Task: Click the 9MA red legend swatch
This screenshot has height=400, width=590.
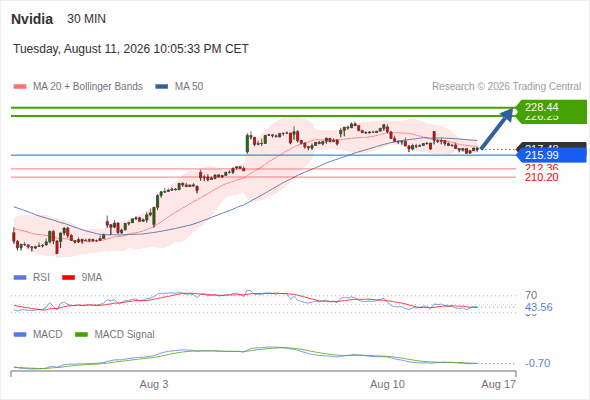Action: pos(68,278)
